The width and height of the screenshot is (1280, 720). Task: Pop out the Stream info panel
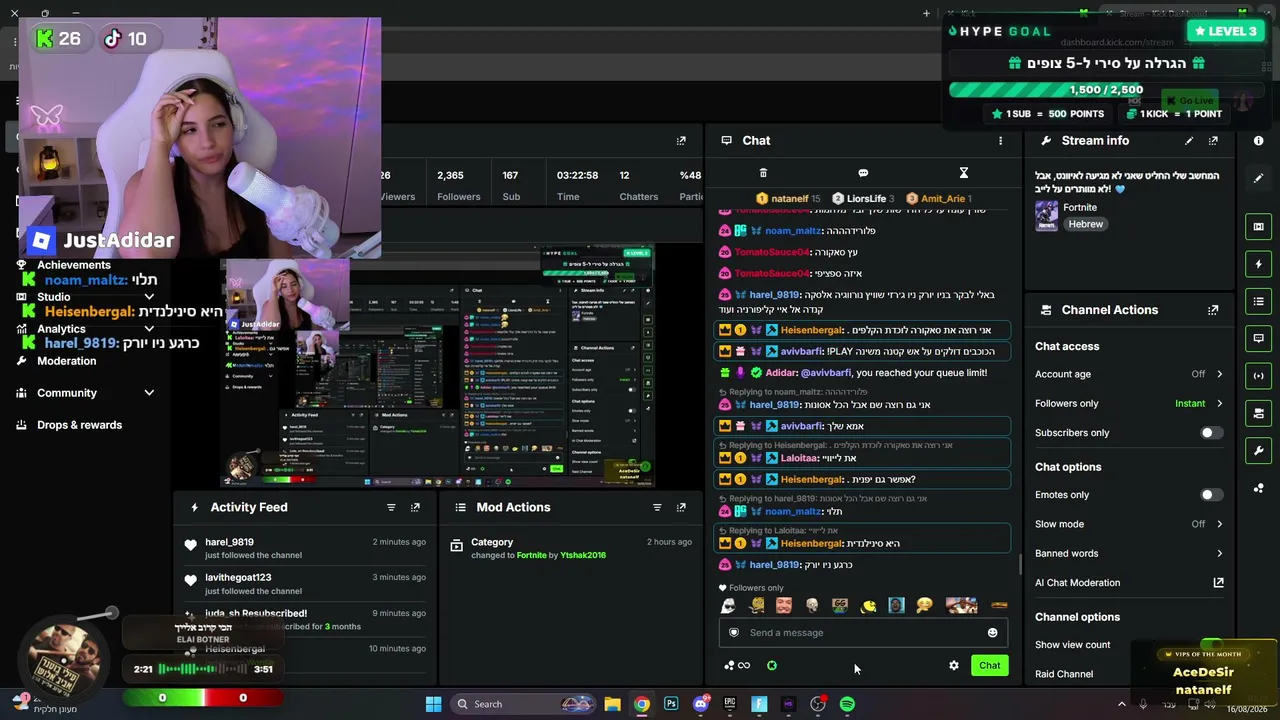pos(1213,141)
